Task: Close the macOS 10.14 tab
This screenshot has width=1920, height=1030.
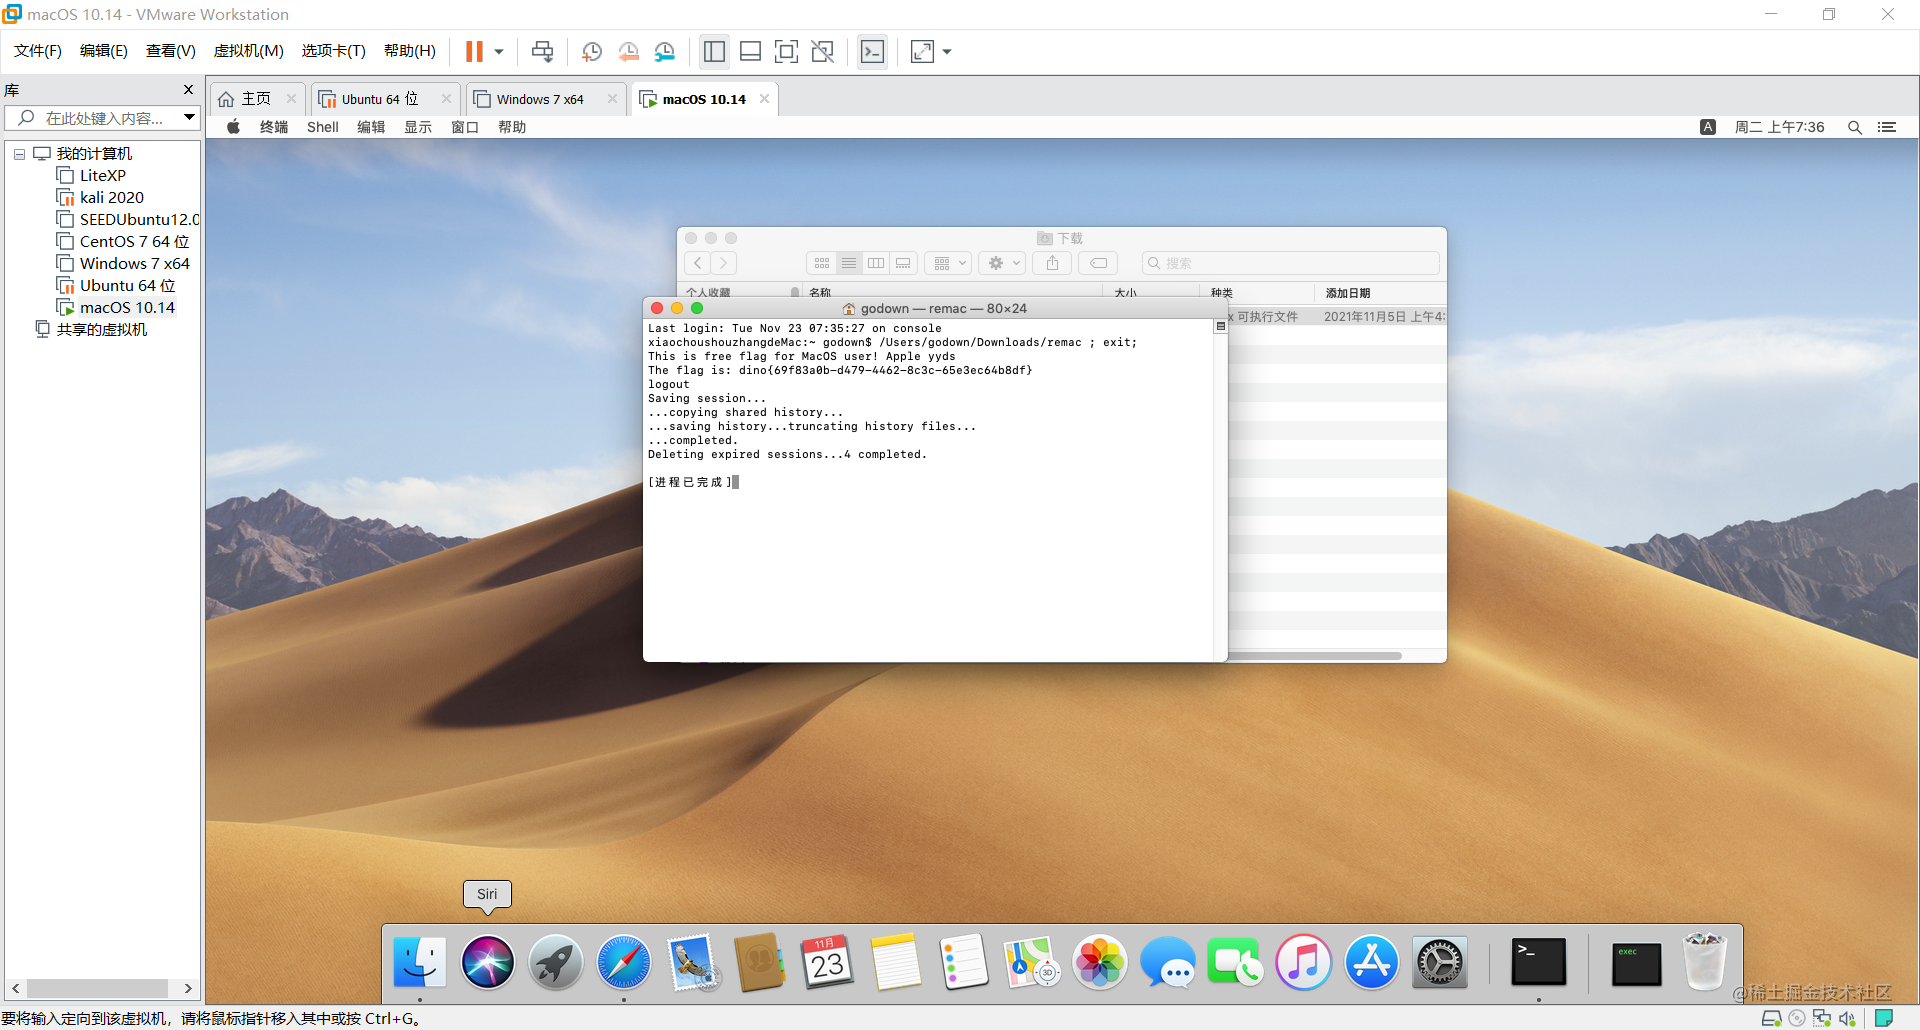Action: [x=765, y=98]
